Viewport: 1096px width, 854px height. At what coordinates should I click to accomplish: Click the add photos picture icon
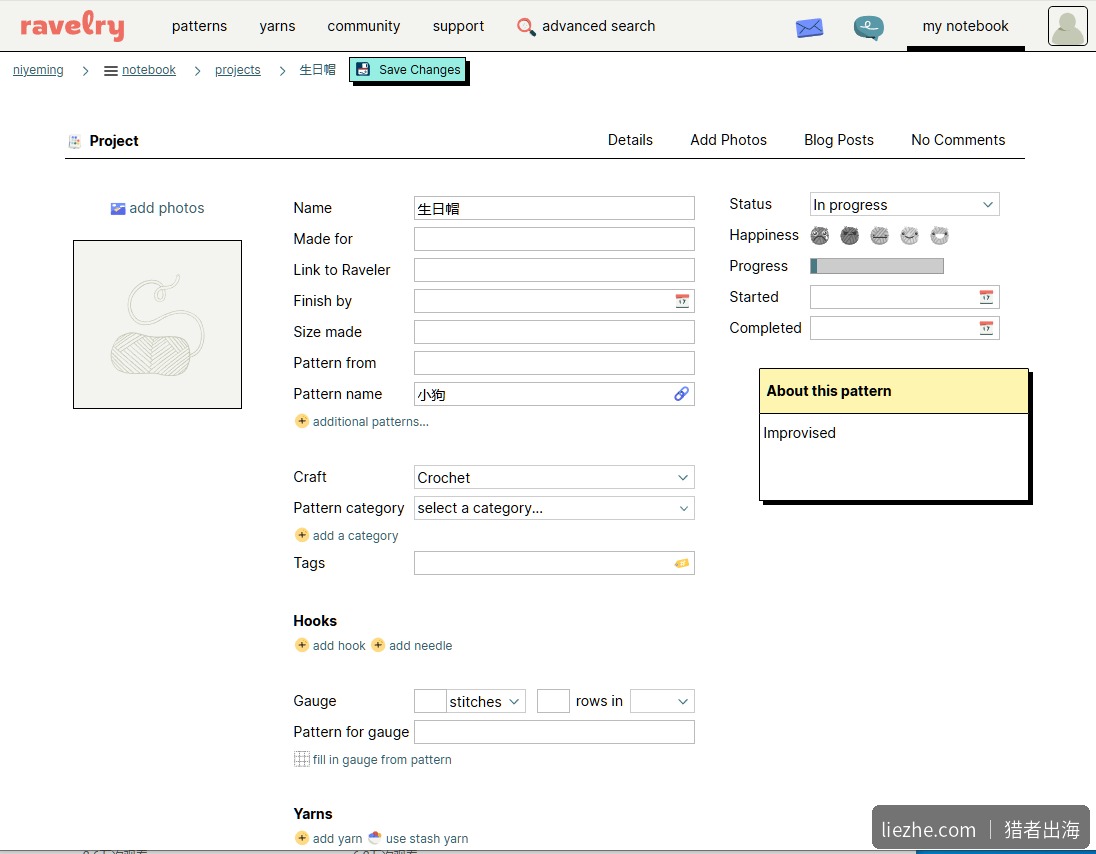pyautogui.click(x=117, y=208)
